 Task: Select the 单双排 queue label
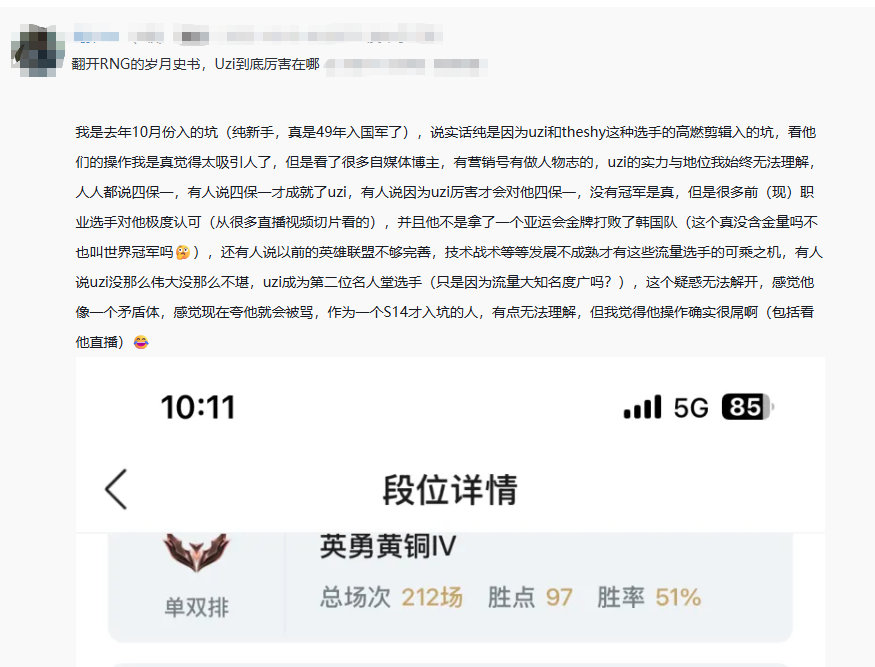[196, 607]
